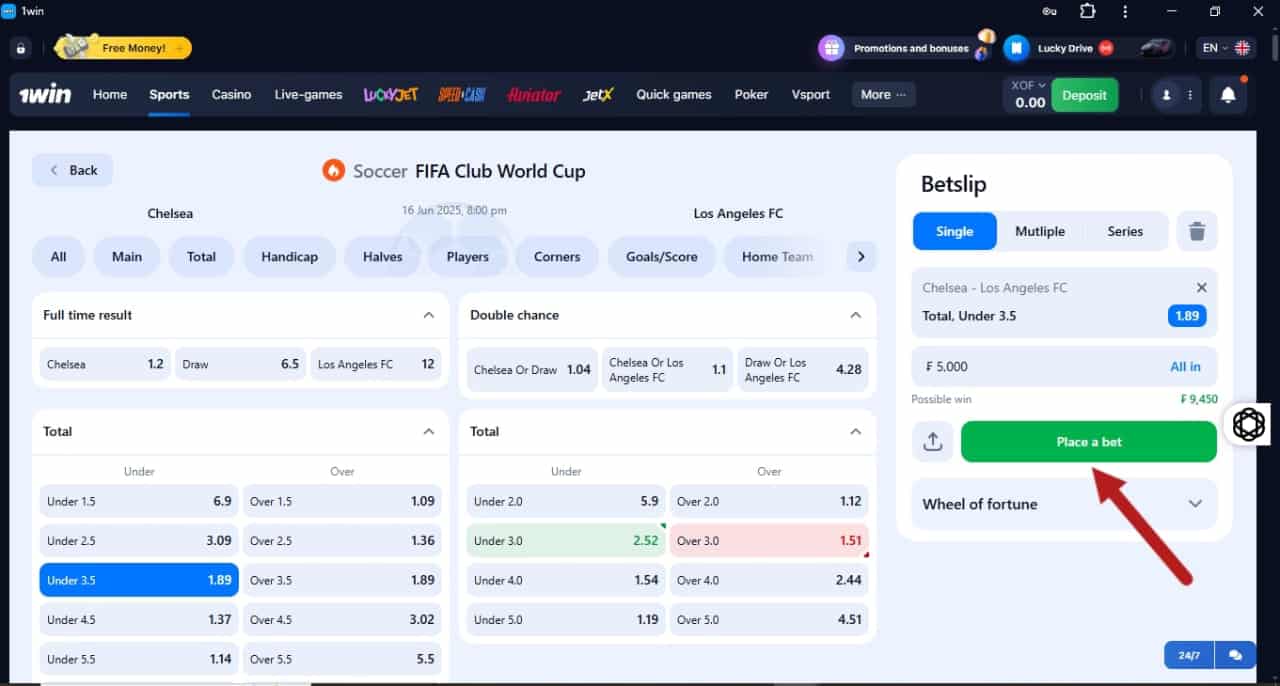Image resolution: width=1280 pixels, height=686 pixels.
Task: Open the browser three-dot menu
Action: pyautogui.click(x=1125, y=11)
